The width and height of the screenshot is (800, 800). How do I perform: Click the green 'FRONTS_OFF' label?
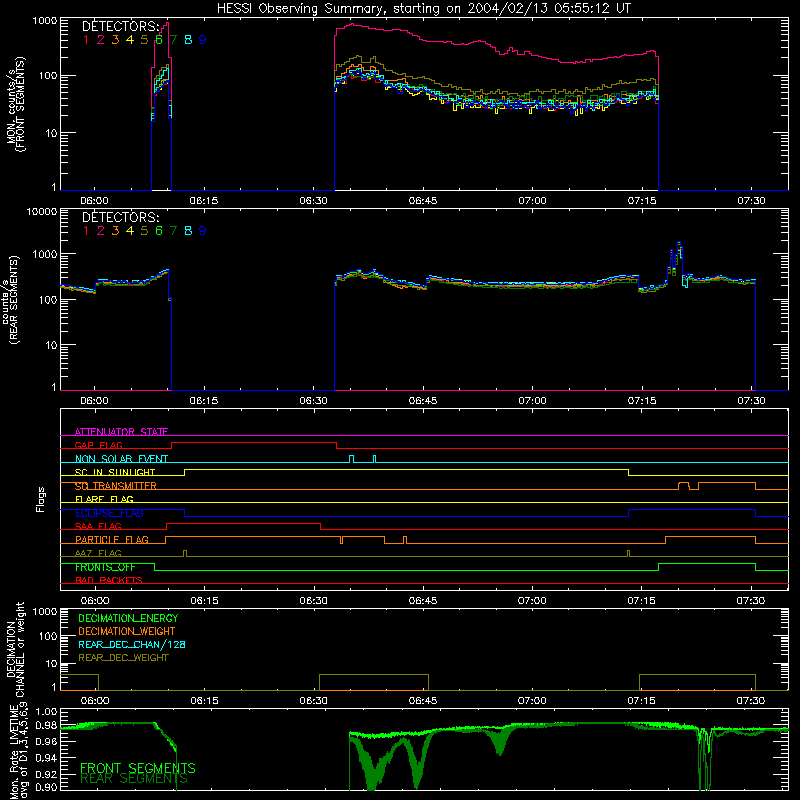(105, 567)
